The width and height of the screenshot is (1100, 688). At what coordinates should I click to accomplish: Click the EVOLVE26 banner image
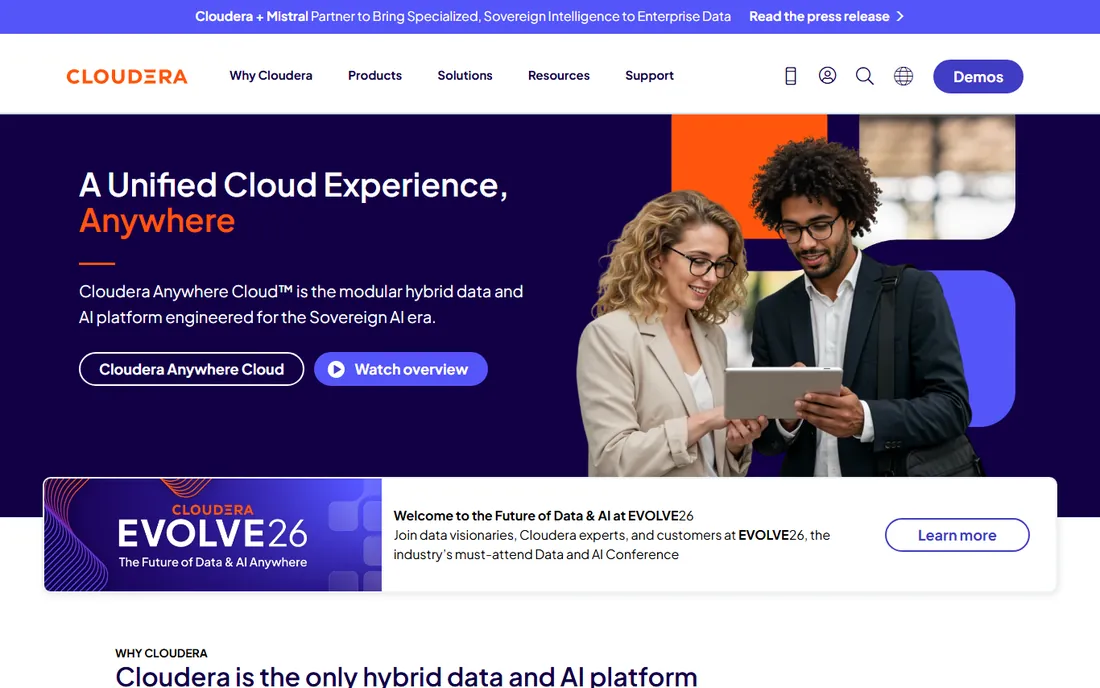[213, 535]
